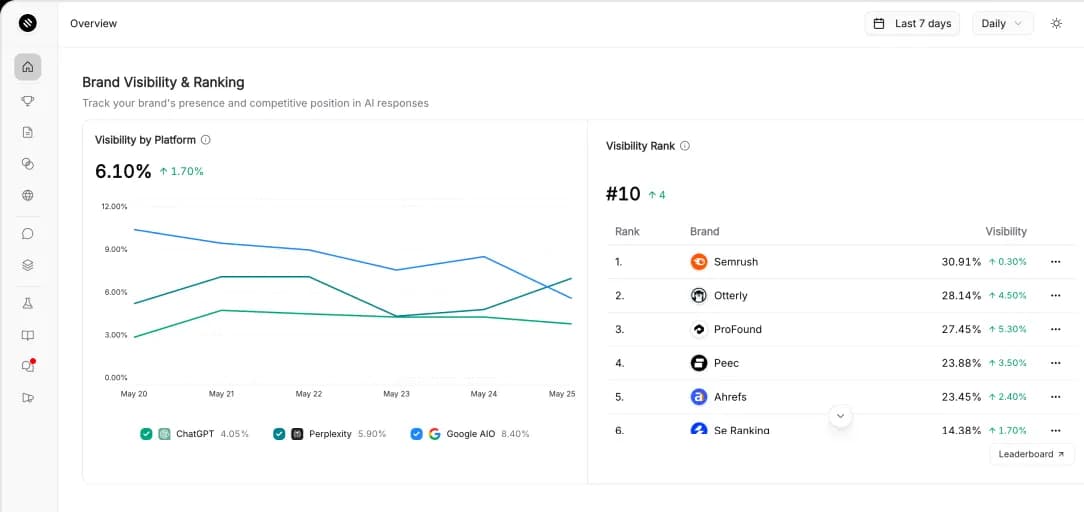
Task: Click the app logo in the sidebar
Action: coord(28,23)
